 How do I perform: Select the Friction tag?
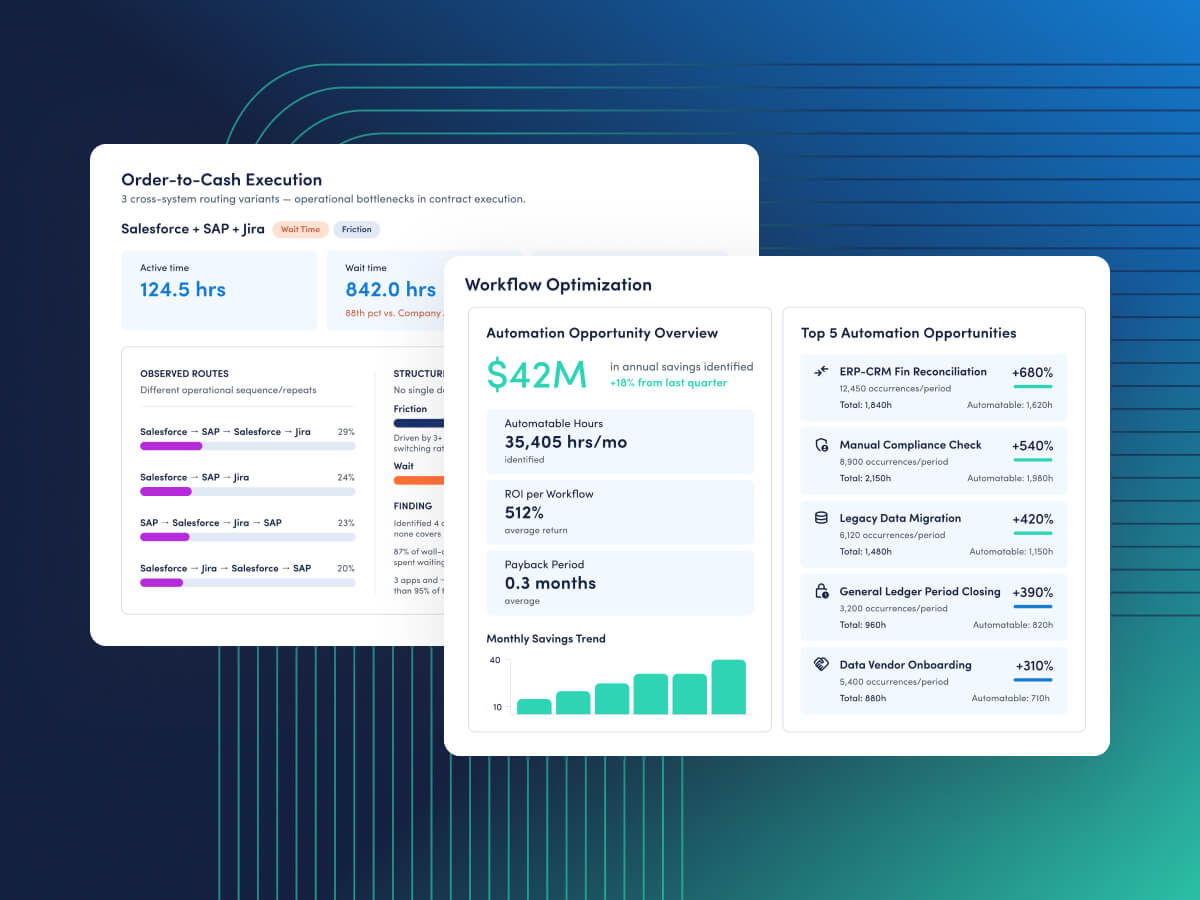[x=356, y=229]
